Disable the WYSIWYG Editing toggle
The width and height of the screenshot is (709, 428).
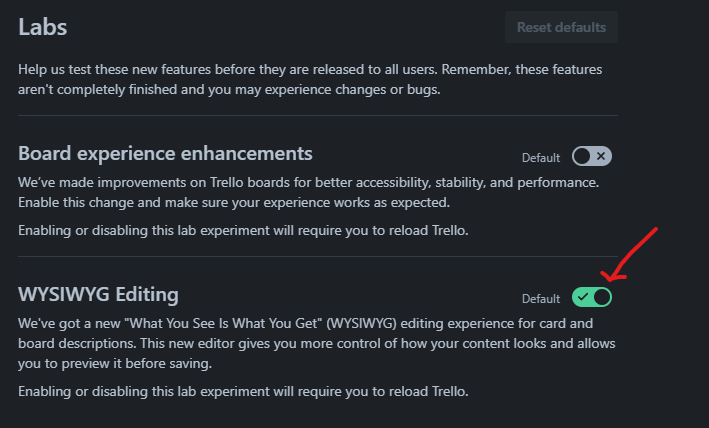click(591, 297)
